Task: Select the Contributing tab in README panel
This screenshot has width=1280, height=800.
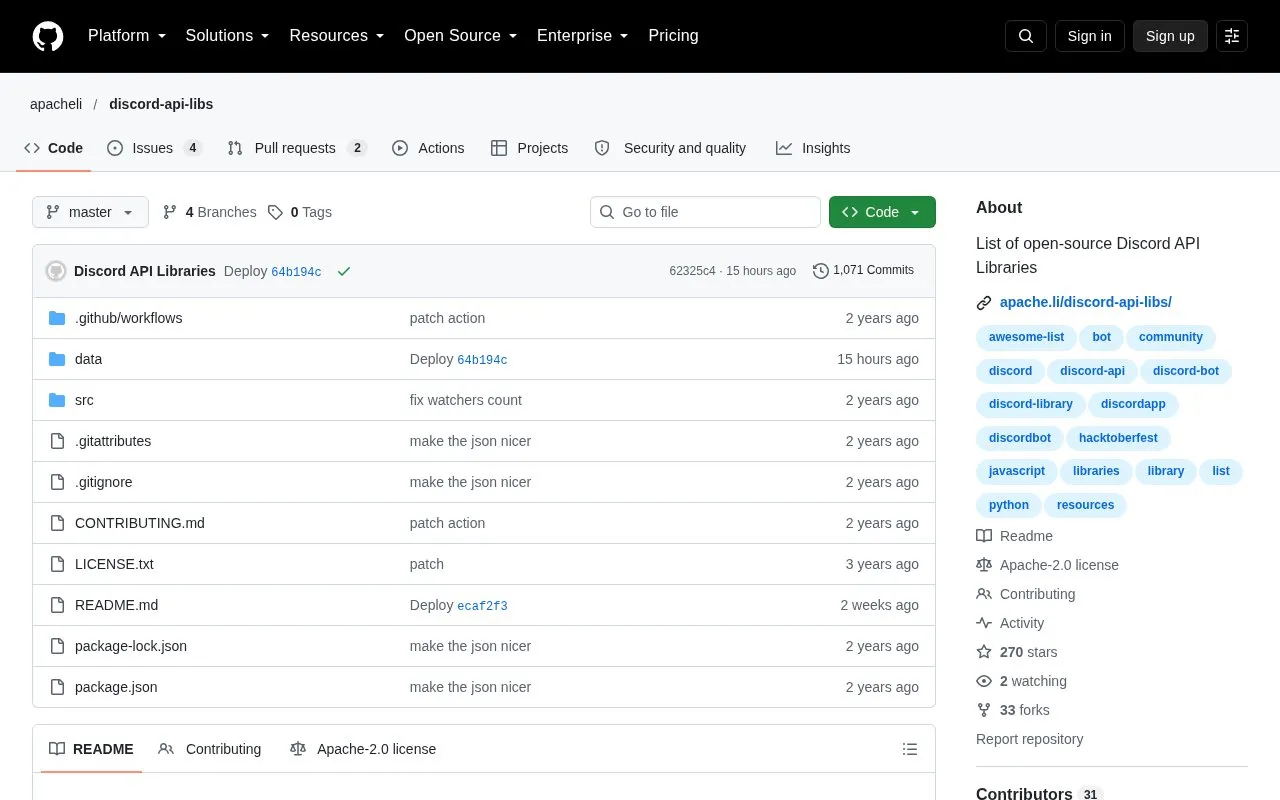Action: point(210,749)
